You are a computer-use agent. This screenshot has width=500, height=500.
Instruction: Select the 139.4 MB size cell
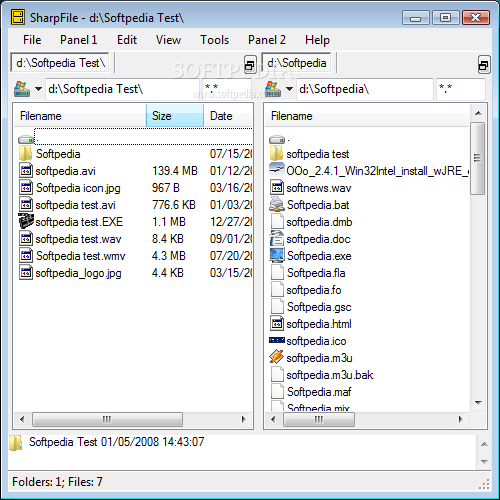pyautogui.click(x=175, y=171)
